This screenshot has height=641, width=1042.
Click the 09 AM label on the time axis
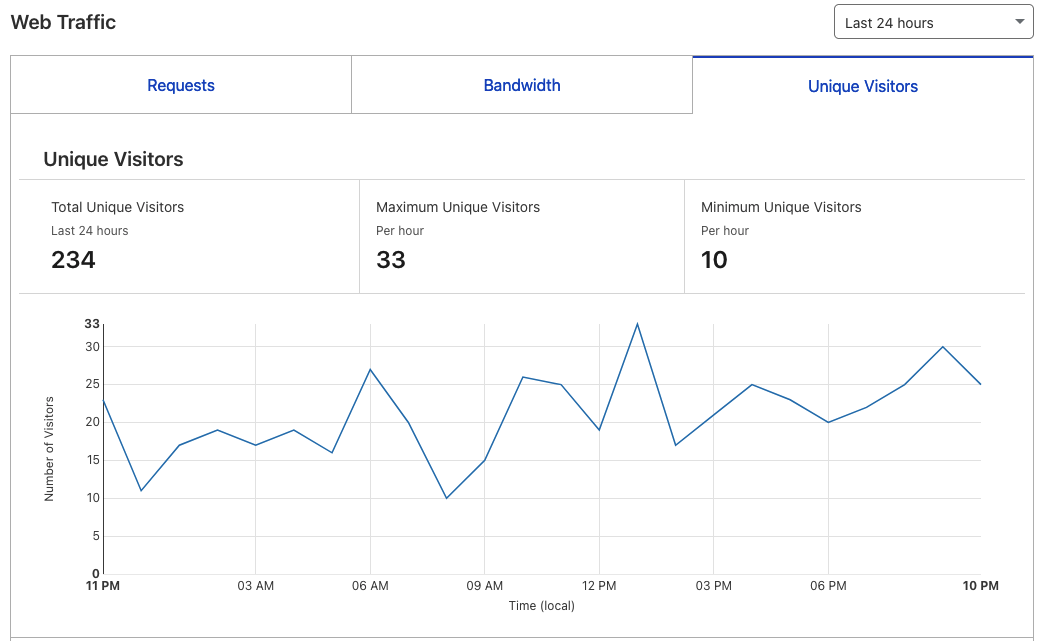point(485,586)
